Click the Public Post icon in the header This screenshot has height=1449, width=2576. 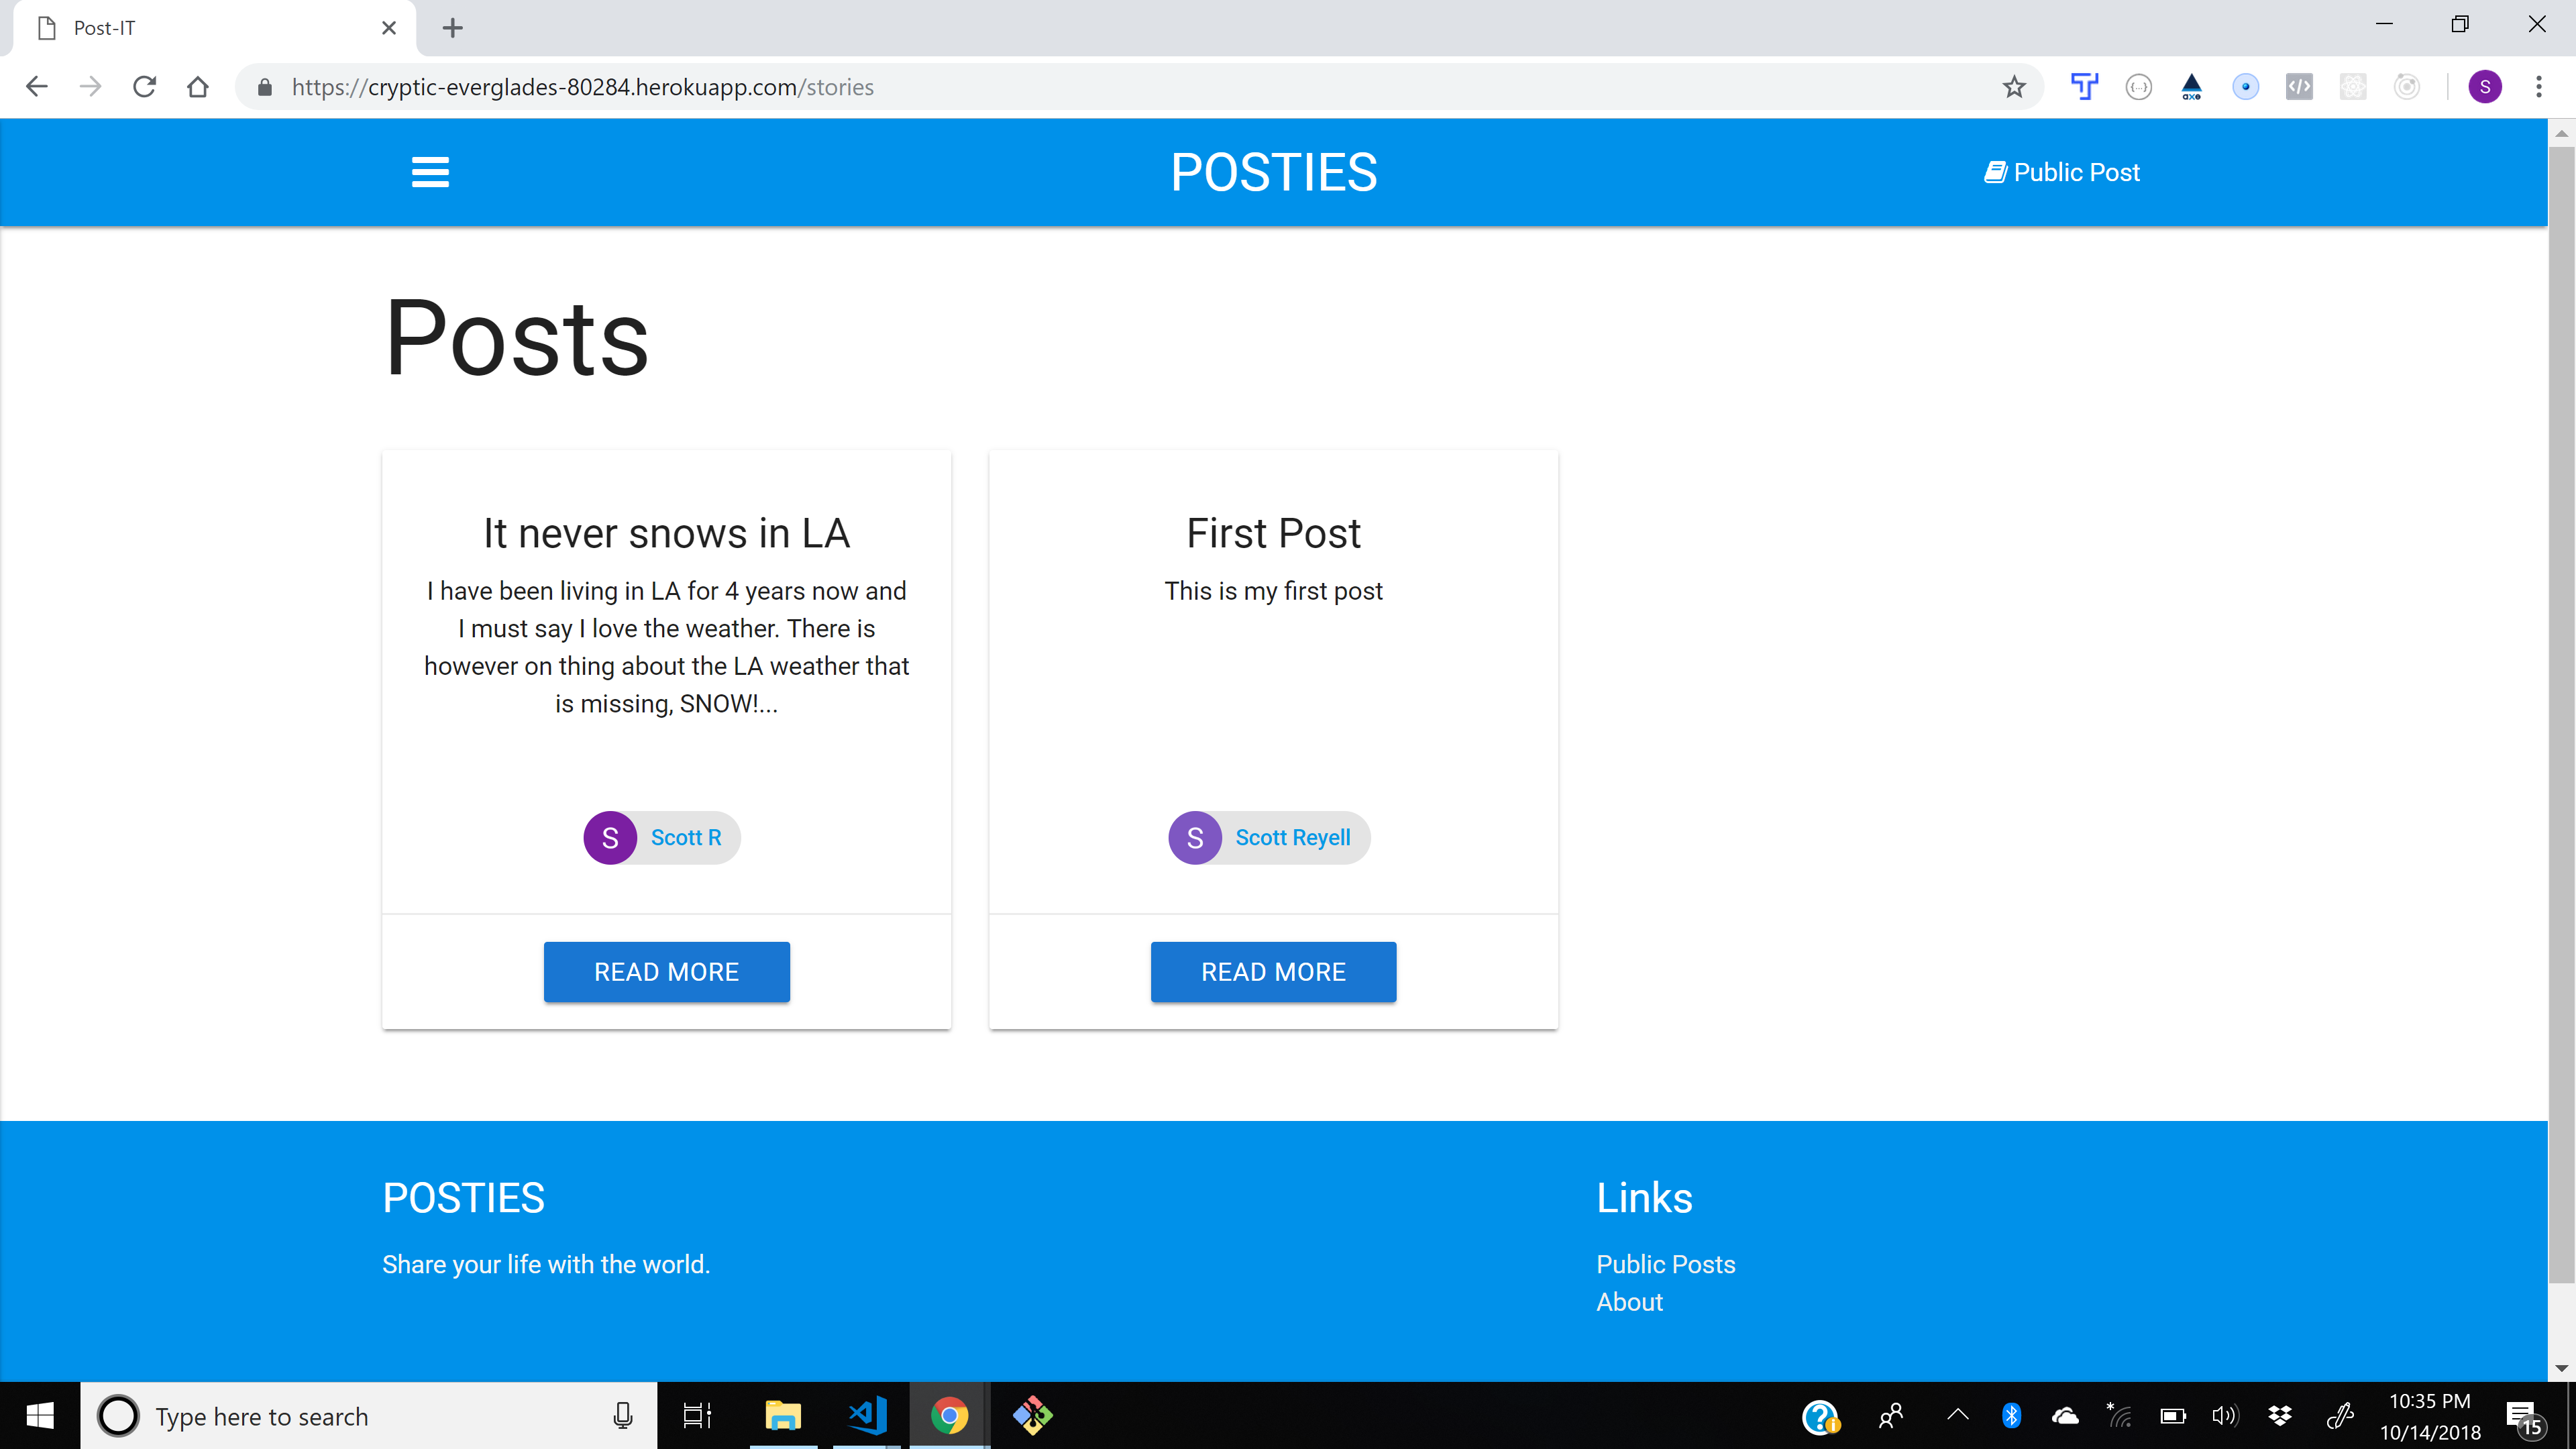(x=1996, y=171)
